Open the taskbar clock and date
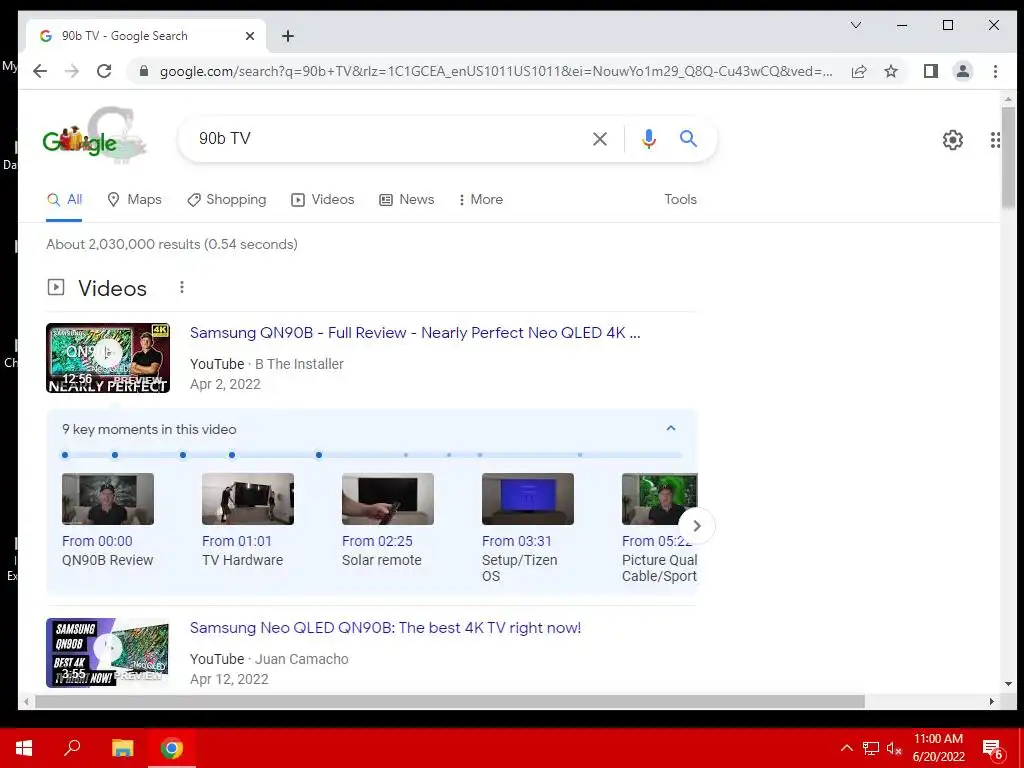 tap(938, 748)
